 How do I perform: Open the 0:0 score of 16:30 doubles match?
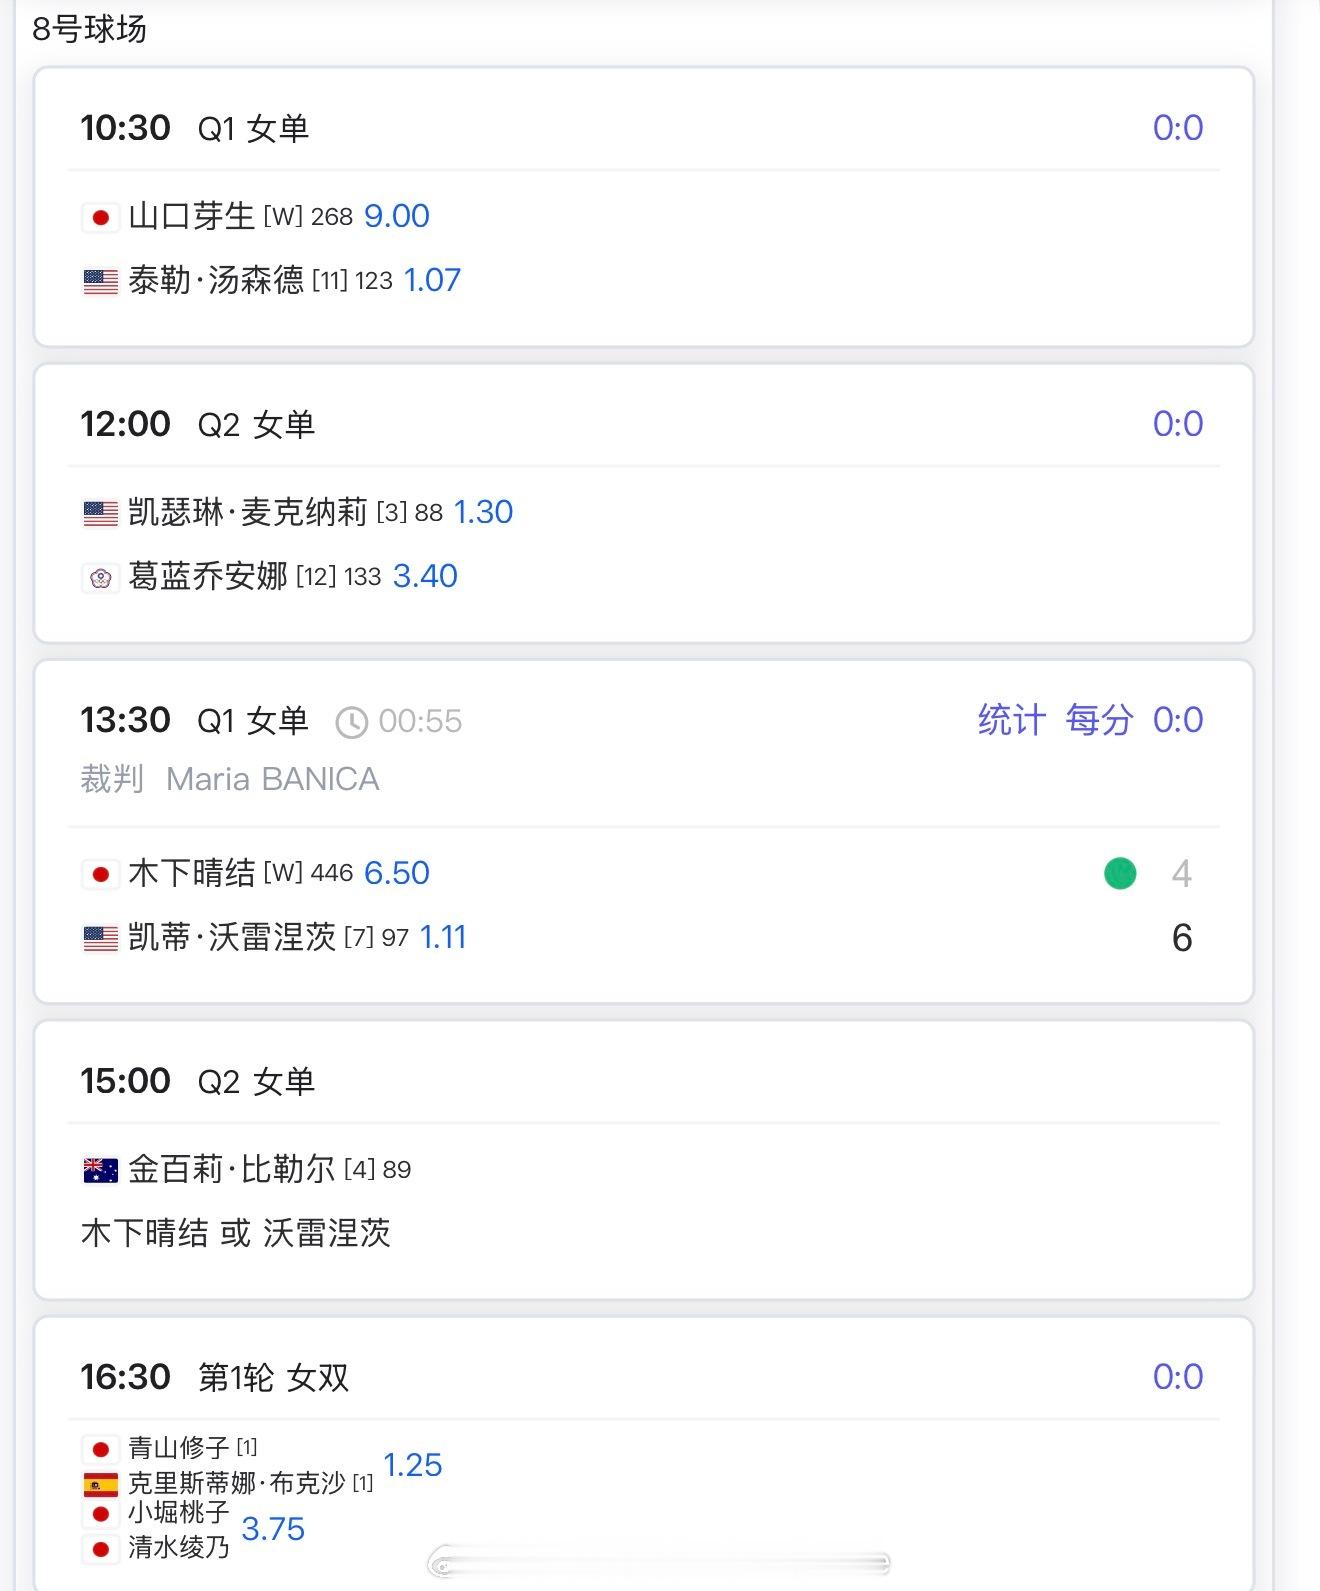pos(1177,1377)
